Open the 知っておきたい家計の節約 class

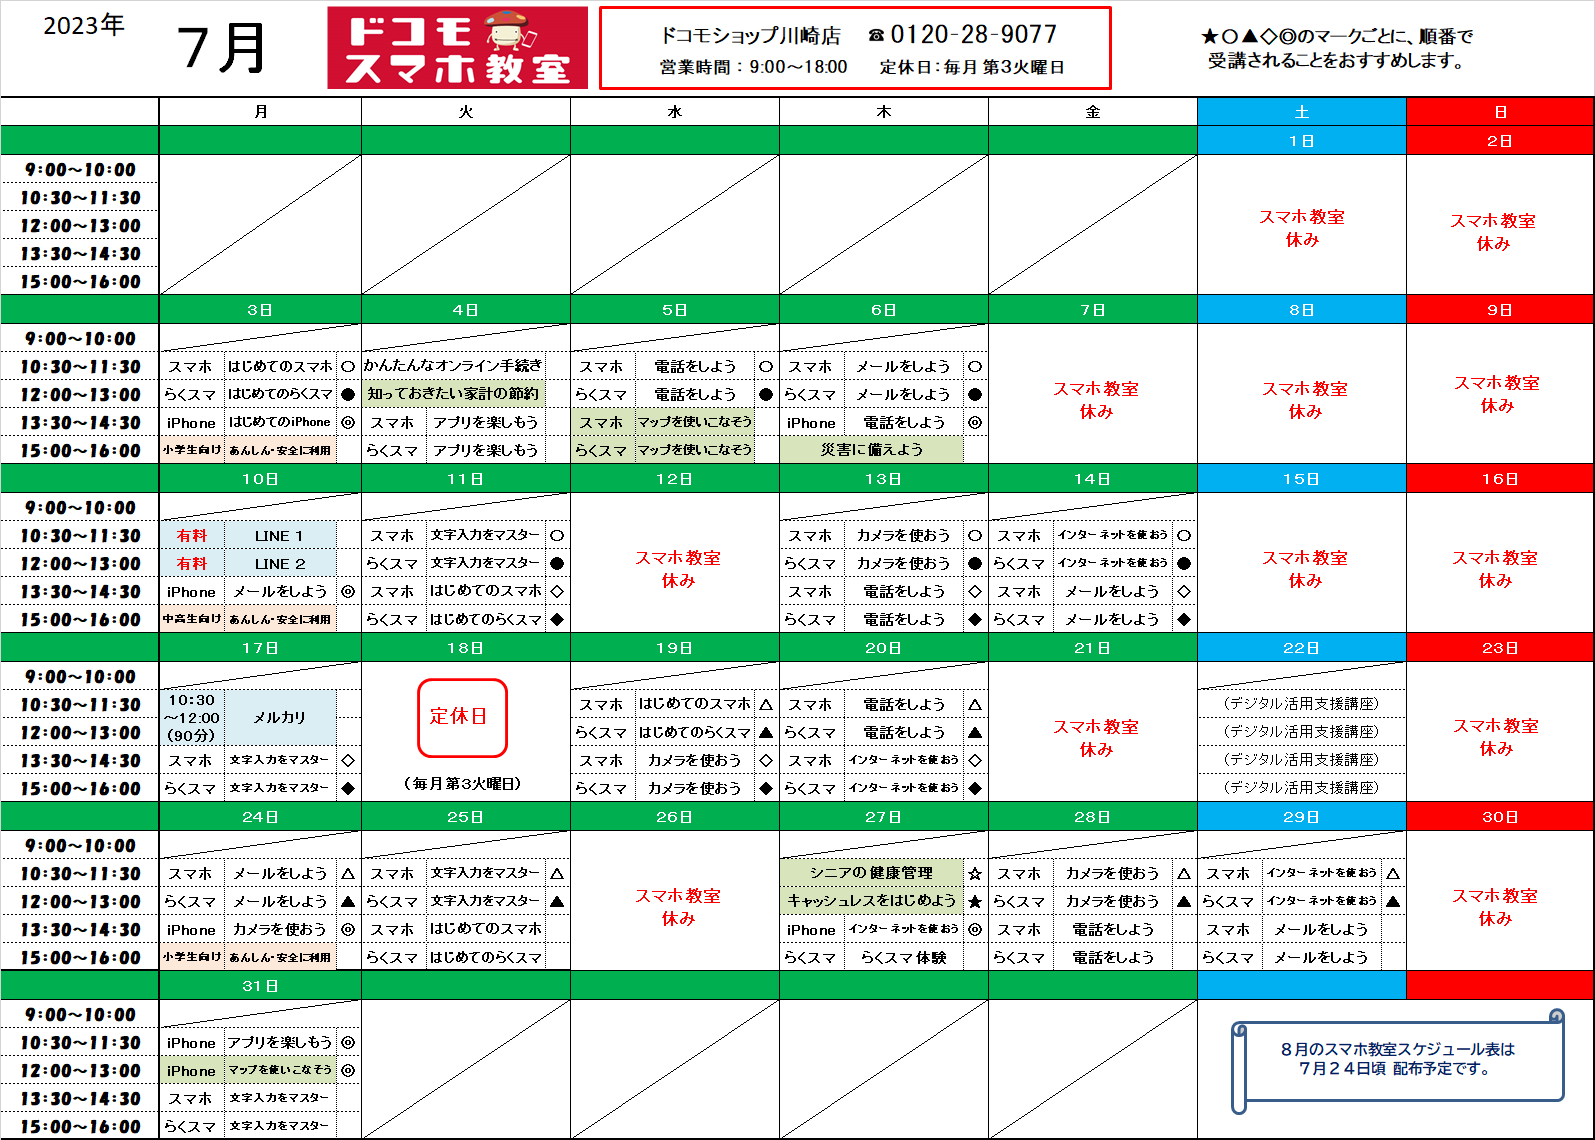coord(453,394)
